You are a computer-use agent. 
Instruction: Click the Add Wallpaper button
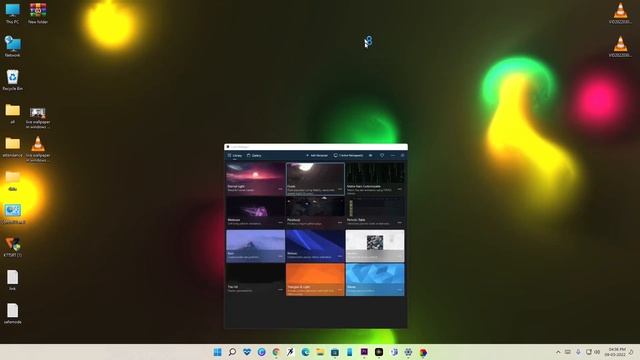317,156
